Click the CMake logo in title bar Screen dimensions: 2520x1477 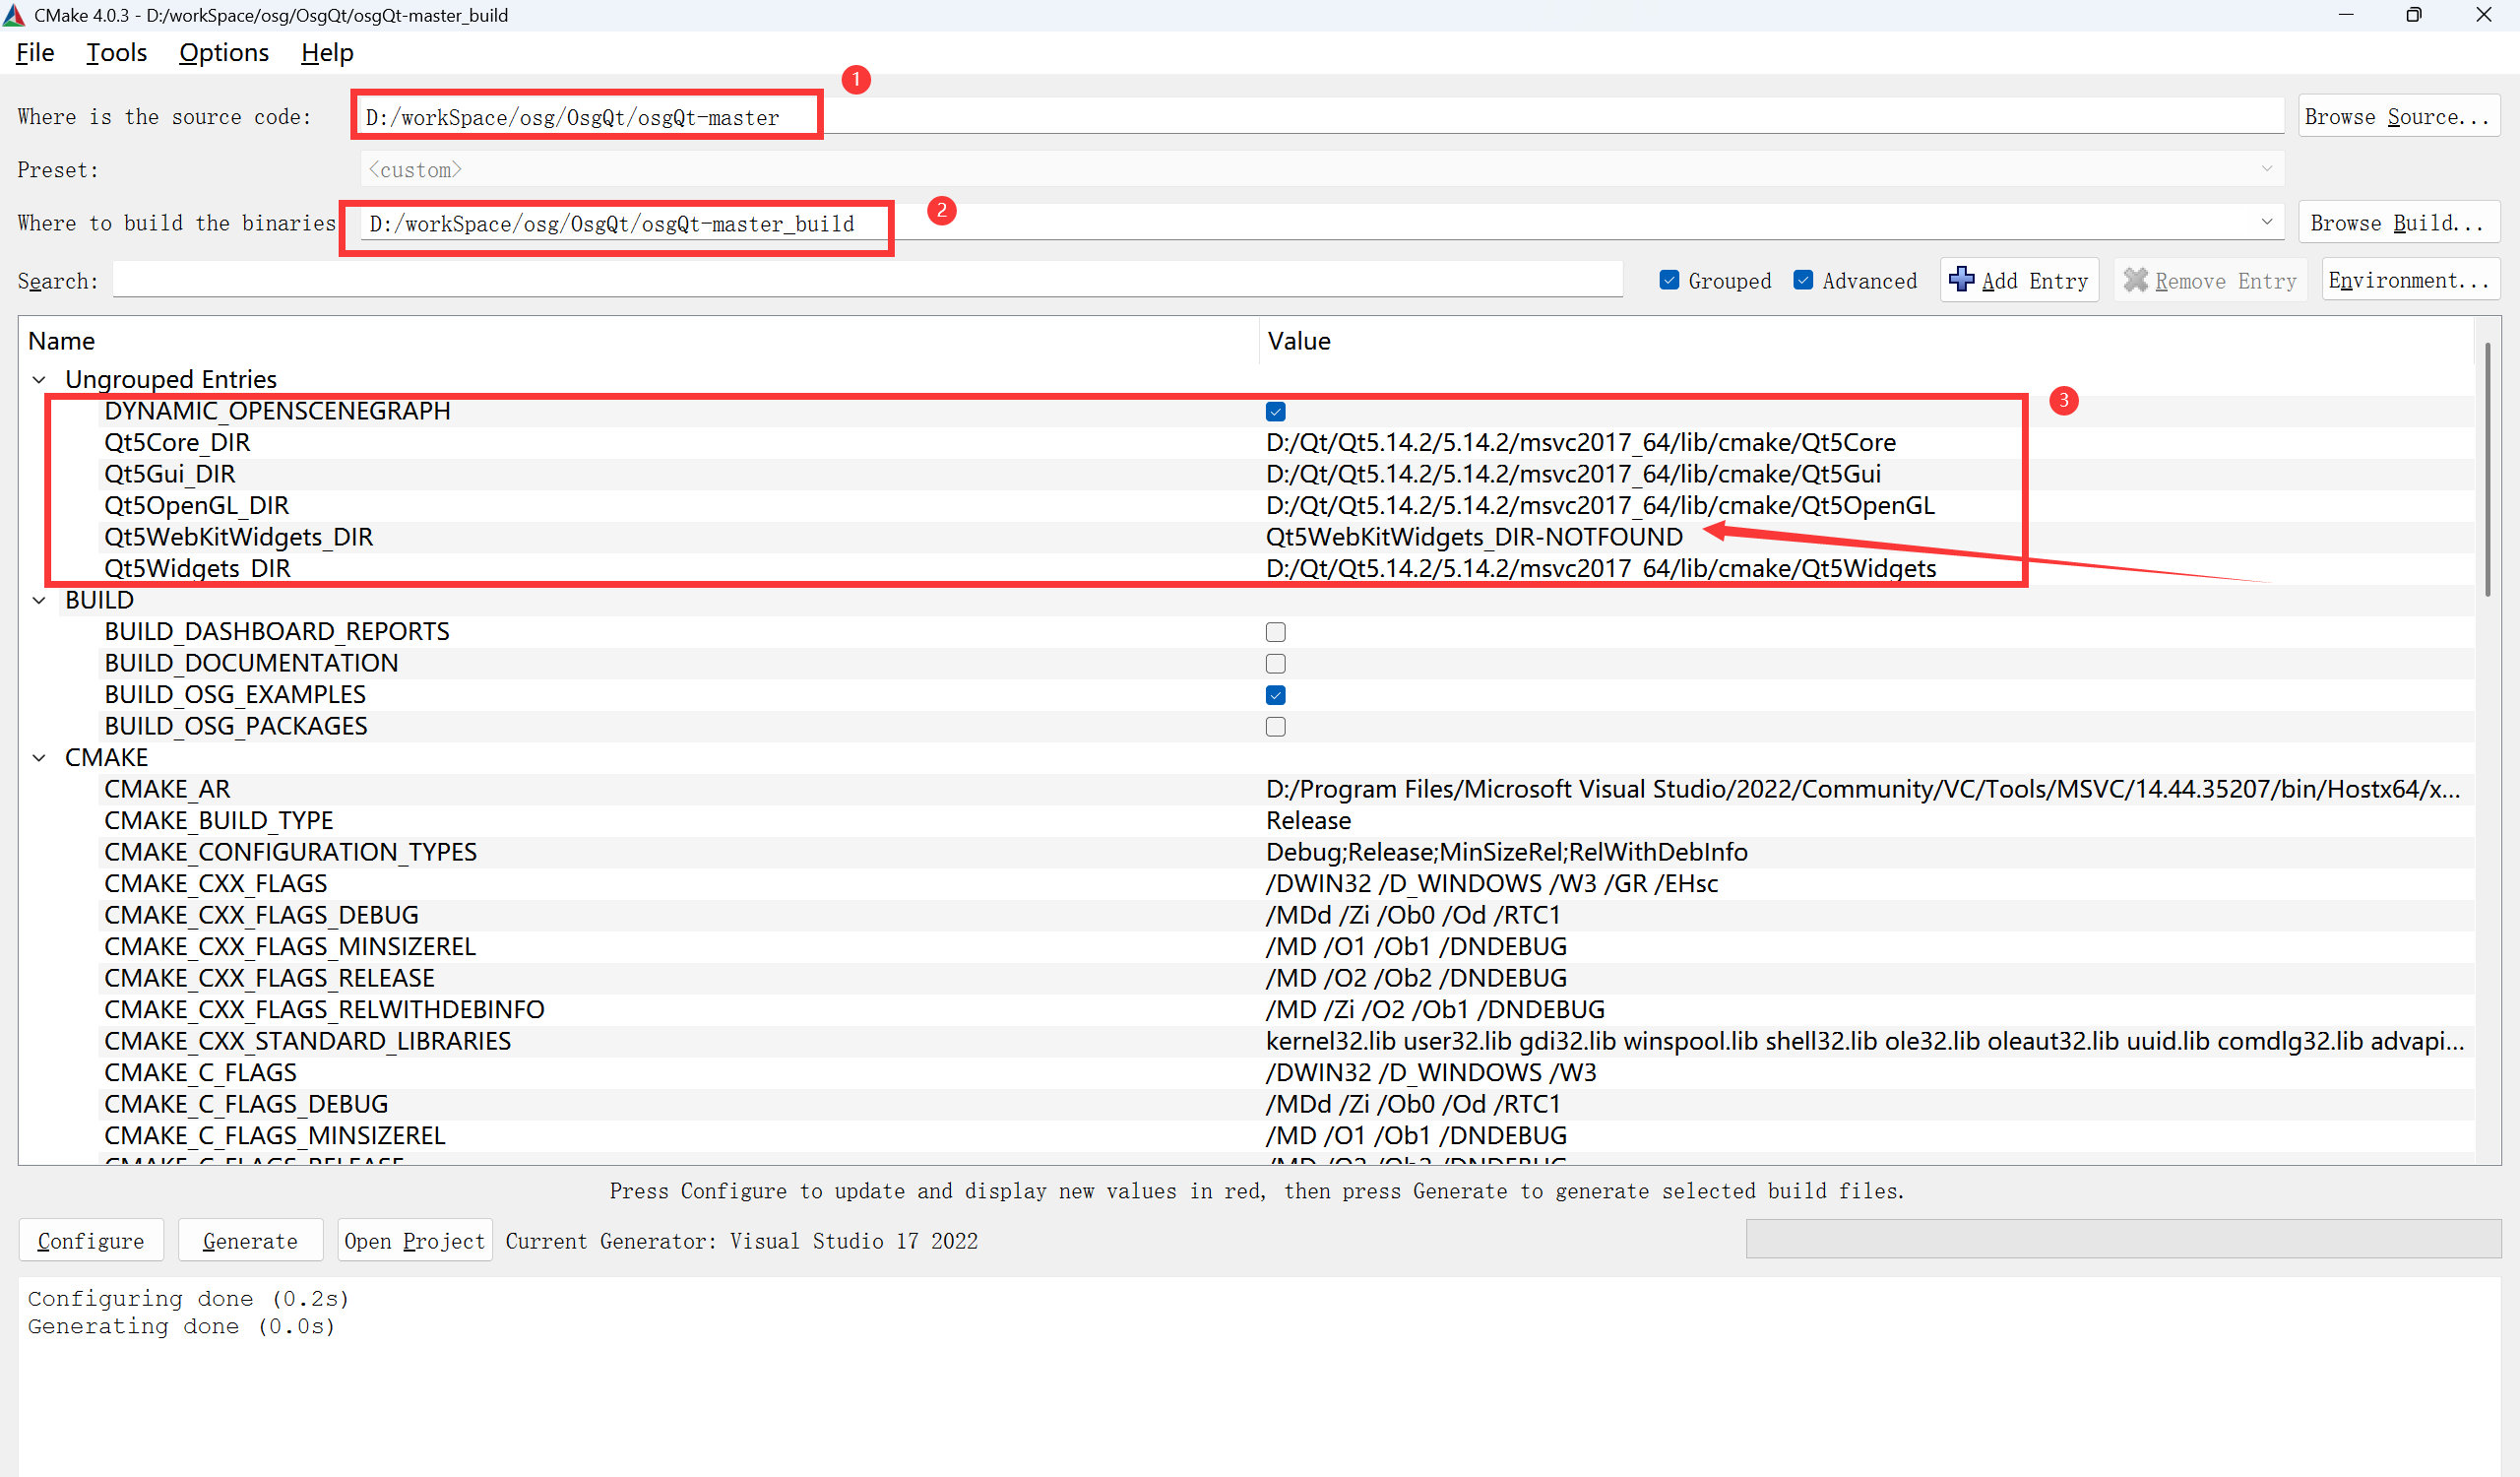coord(14,15)
